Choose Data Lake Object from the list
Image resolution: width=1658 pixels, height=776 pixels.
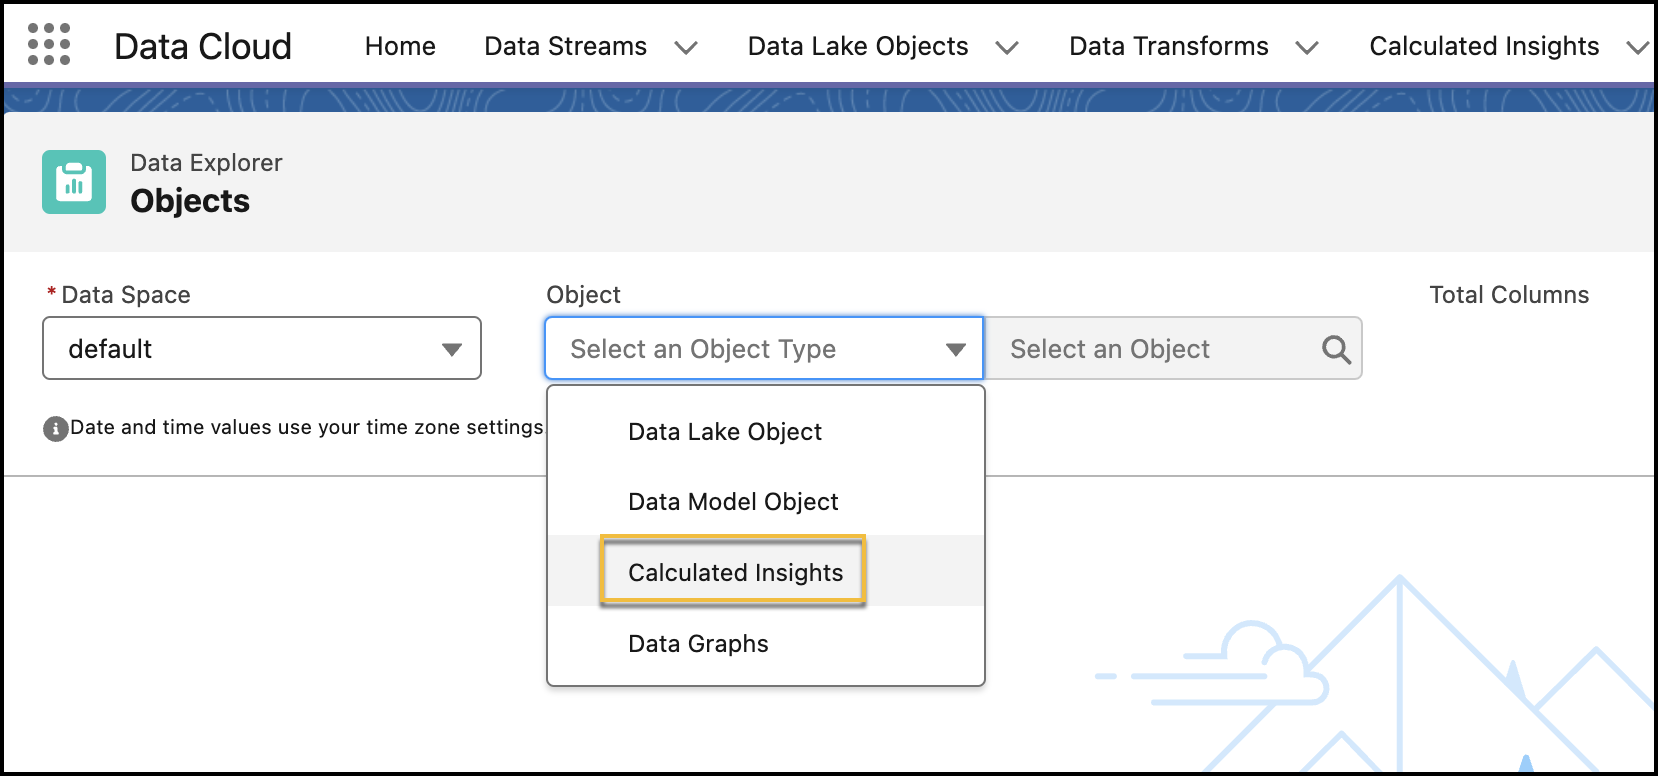(x=766, y=432)
